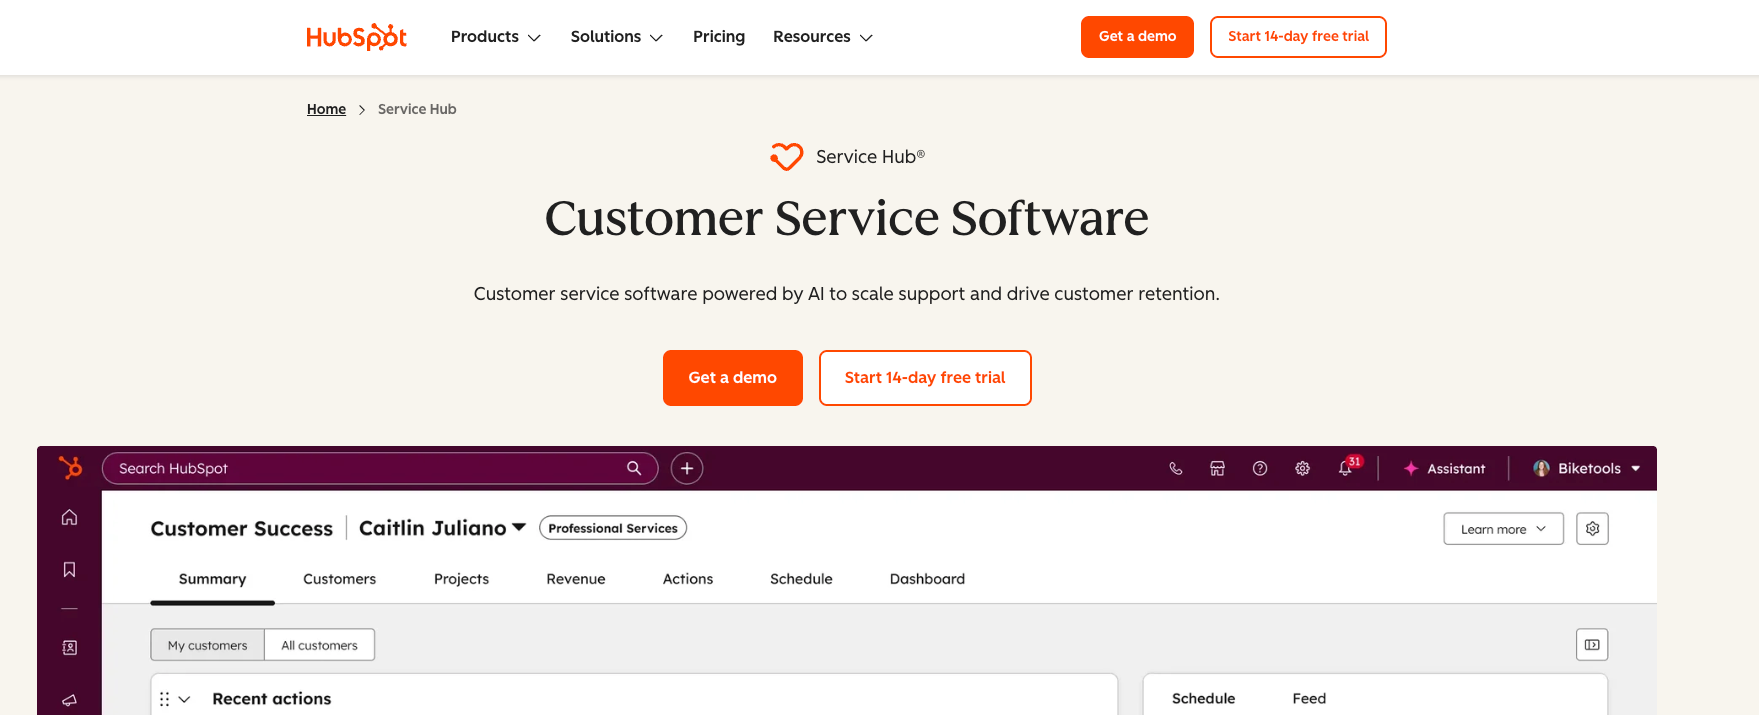Click the Service Hub heart icon
Image resolution: width=1759 pixels, height=715 pixels.
(787, 157)
